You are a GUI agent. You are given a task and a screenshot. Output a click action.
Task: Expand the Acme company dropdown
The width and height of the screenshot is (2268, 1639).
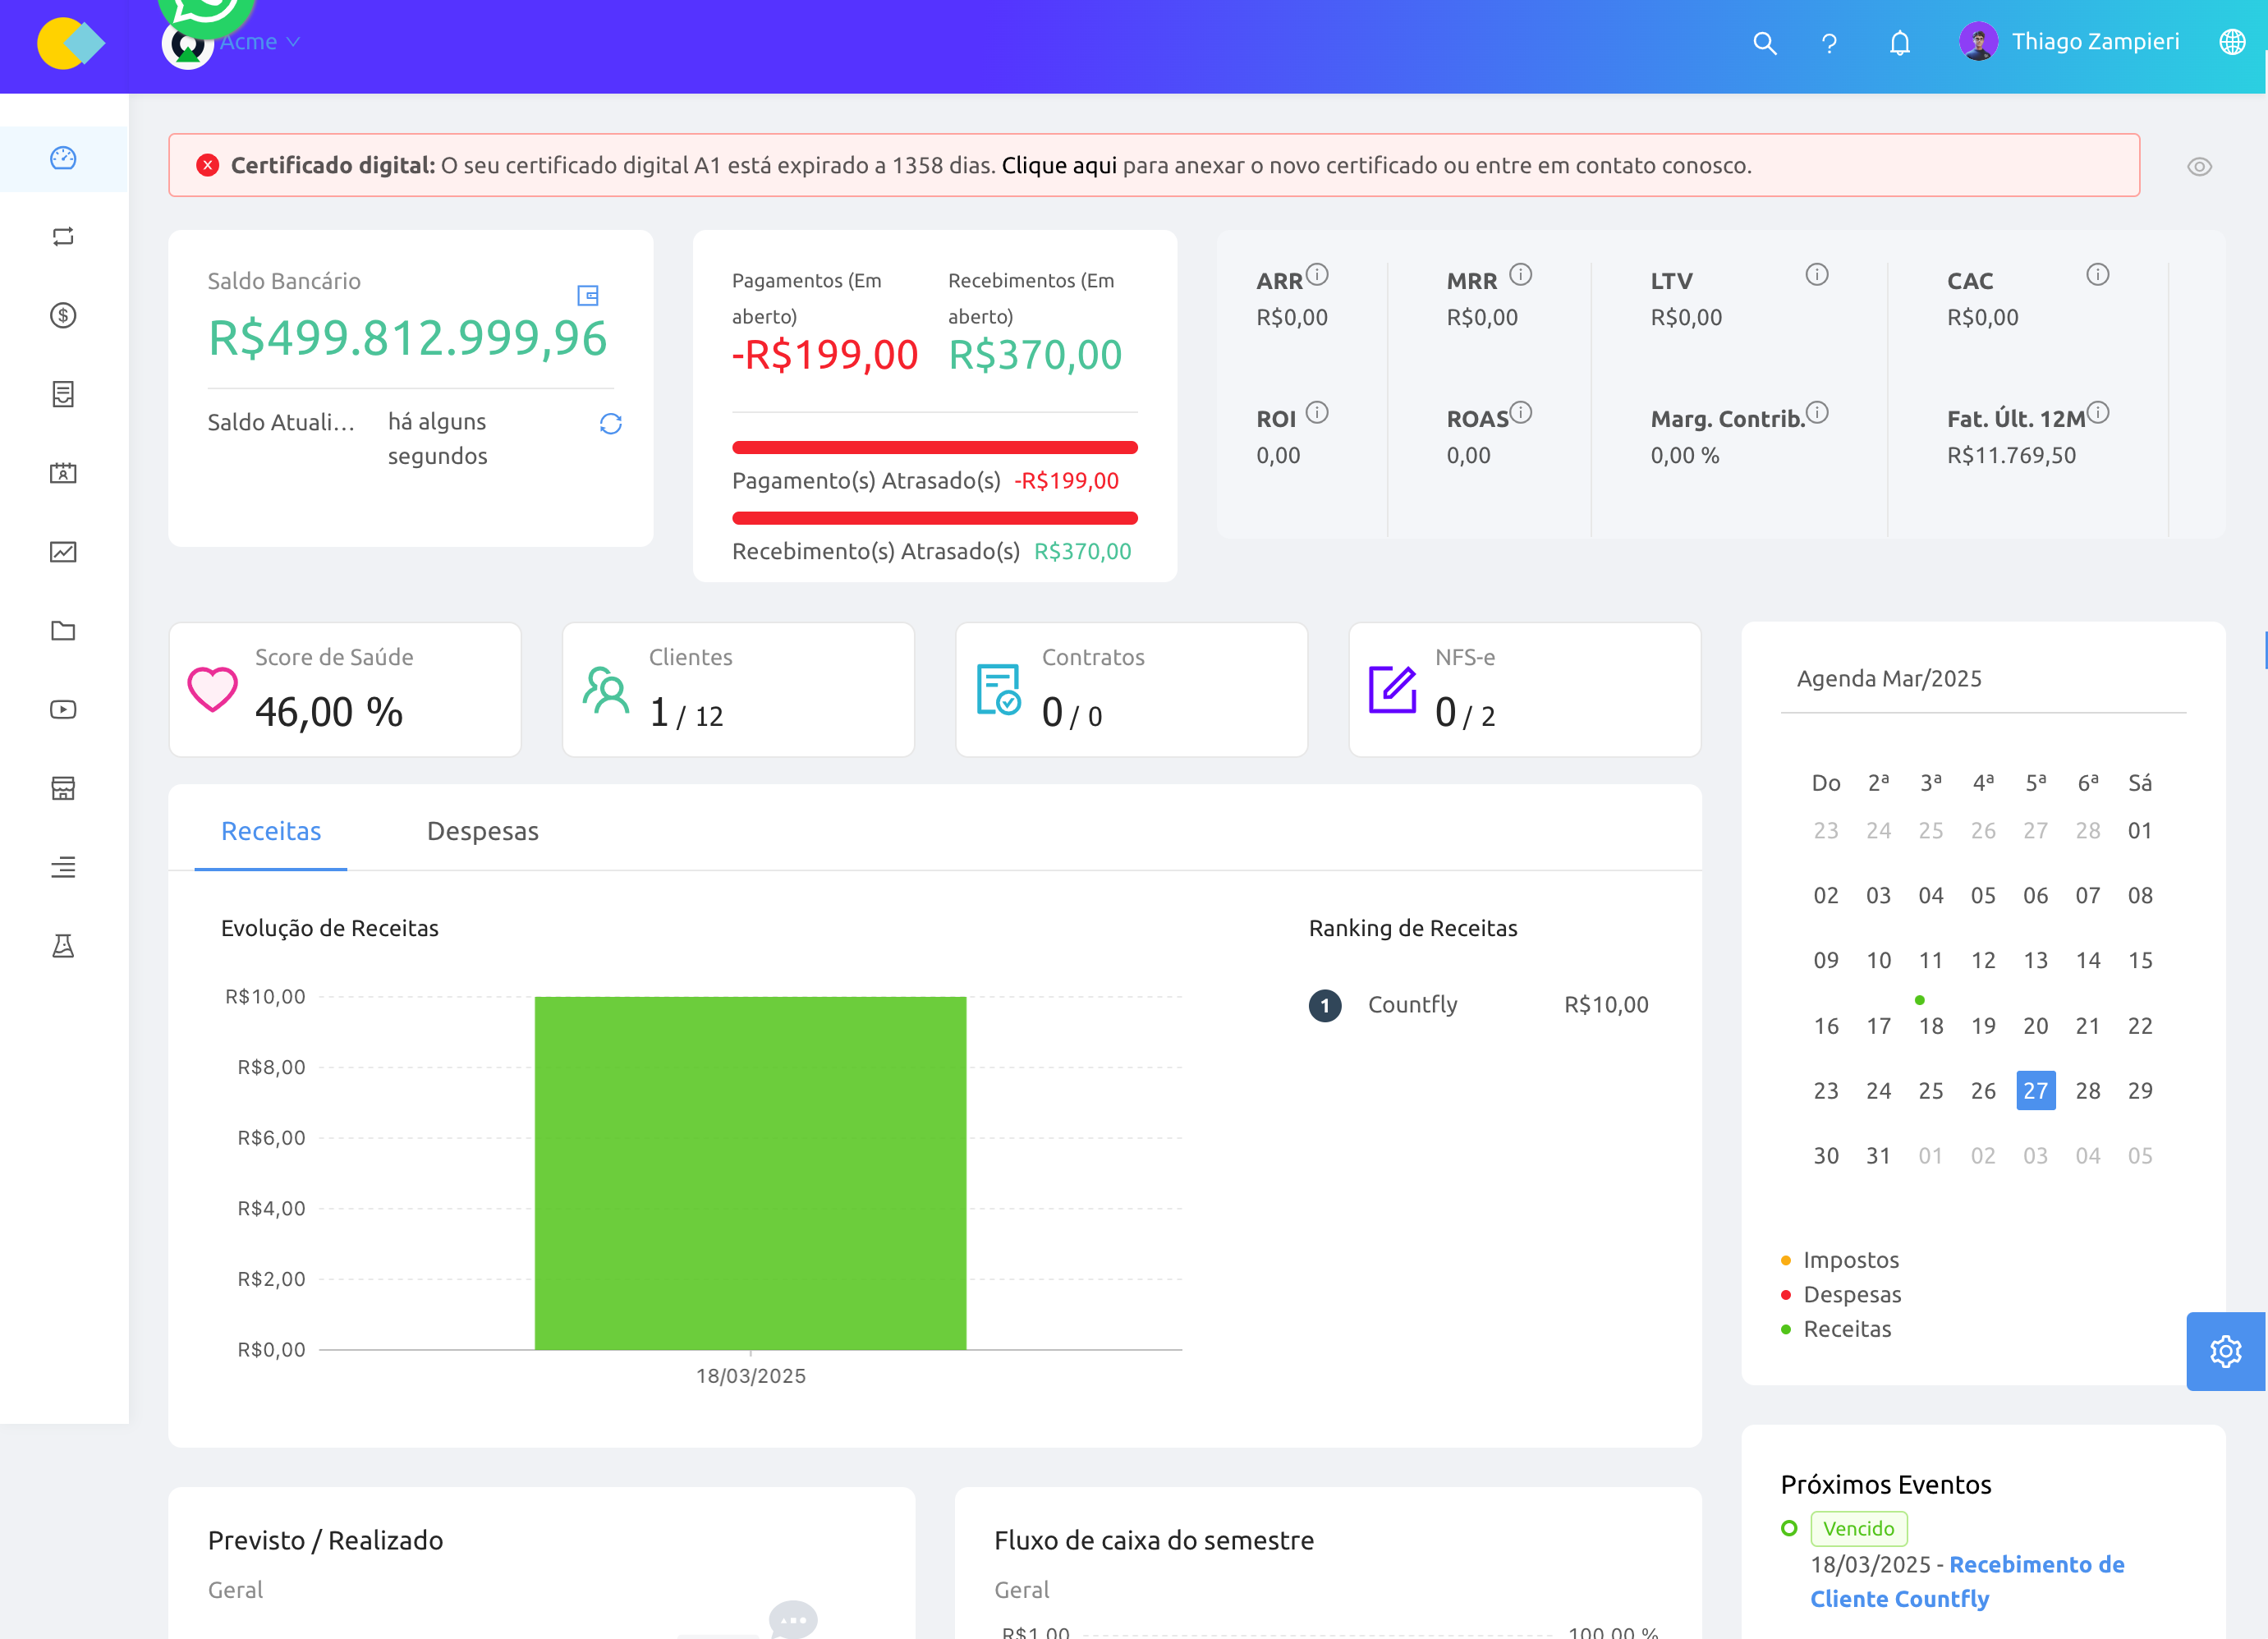259,42
